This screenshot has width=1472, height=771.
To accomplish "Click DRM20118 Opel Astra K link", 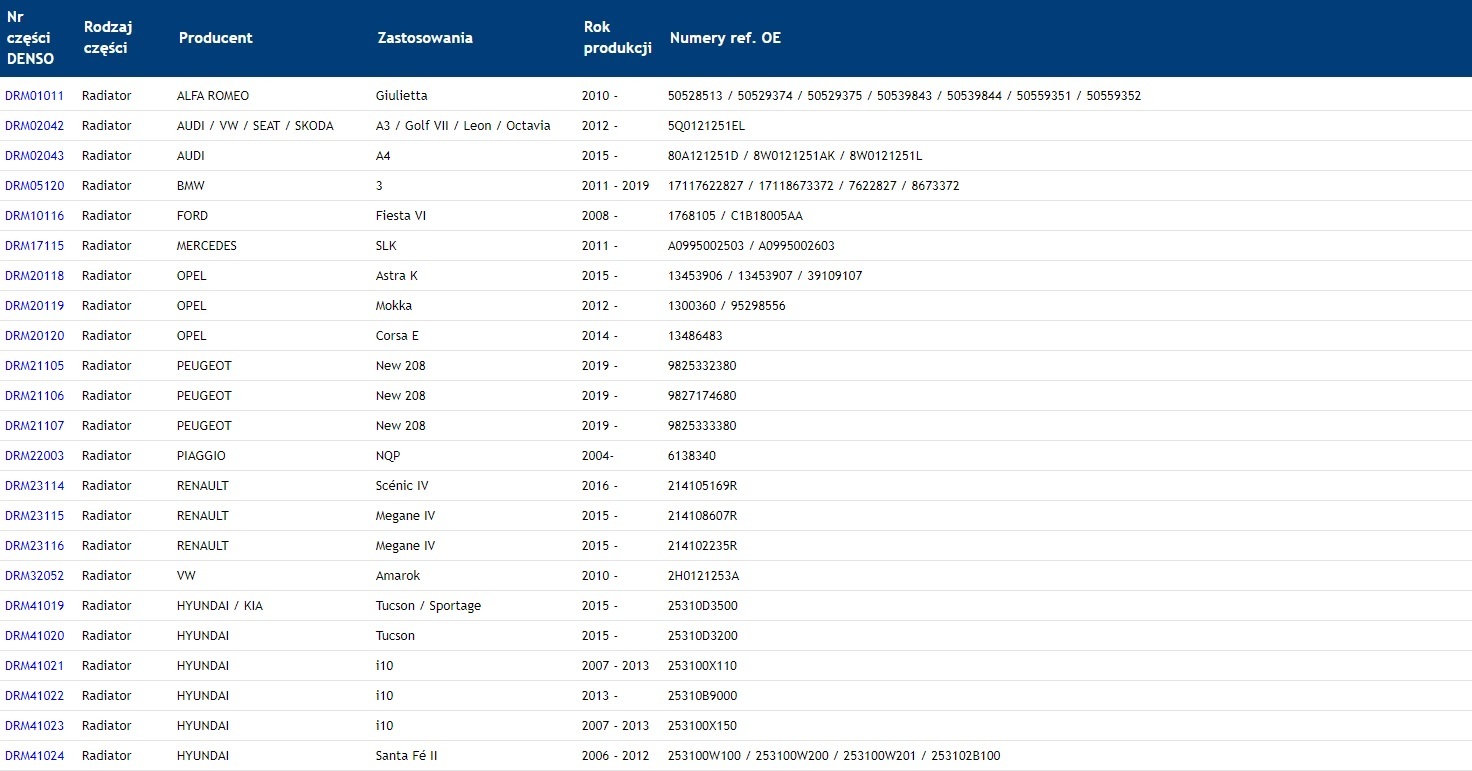I will pos(34,276).
